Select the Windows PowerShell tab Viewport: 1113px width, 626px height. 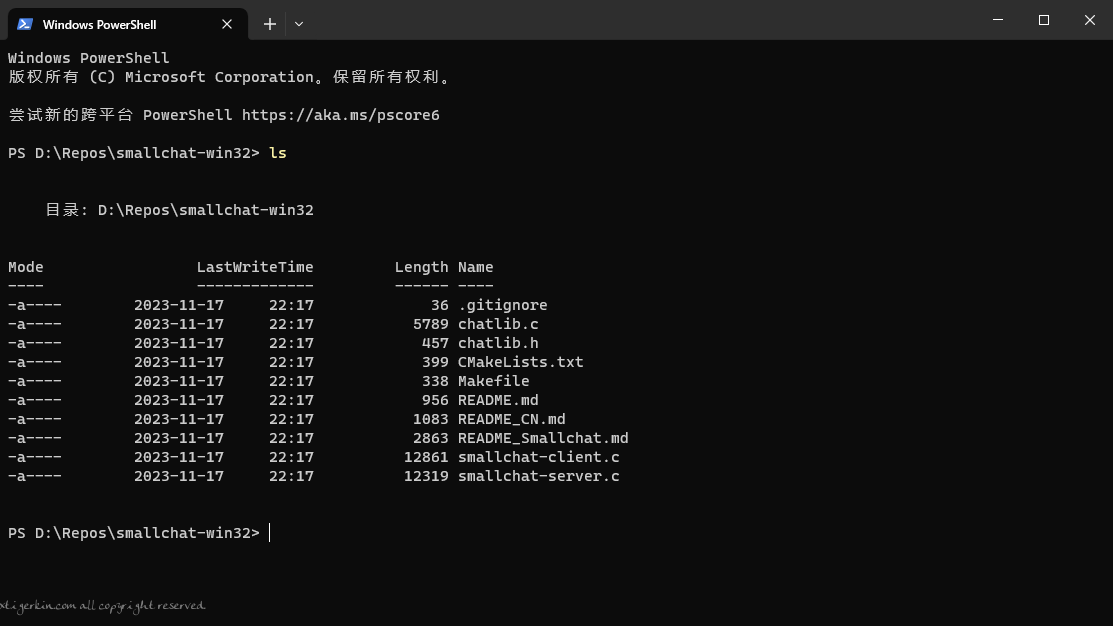coord(128,24)
